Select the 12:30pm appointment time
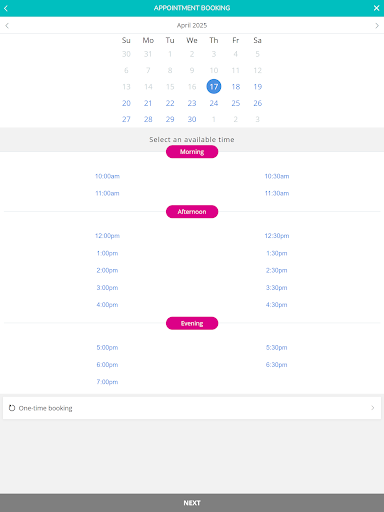The height and width of the screenshot is (512, 384). [x=277, y=236]
